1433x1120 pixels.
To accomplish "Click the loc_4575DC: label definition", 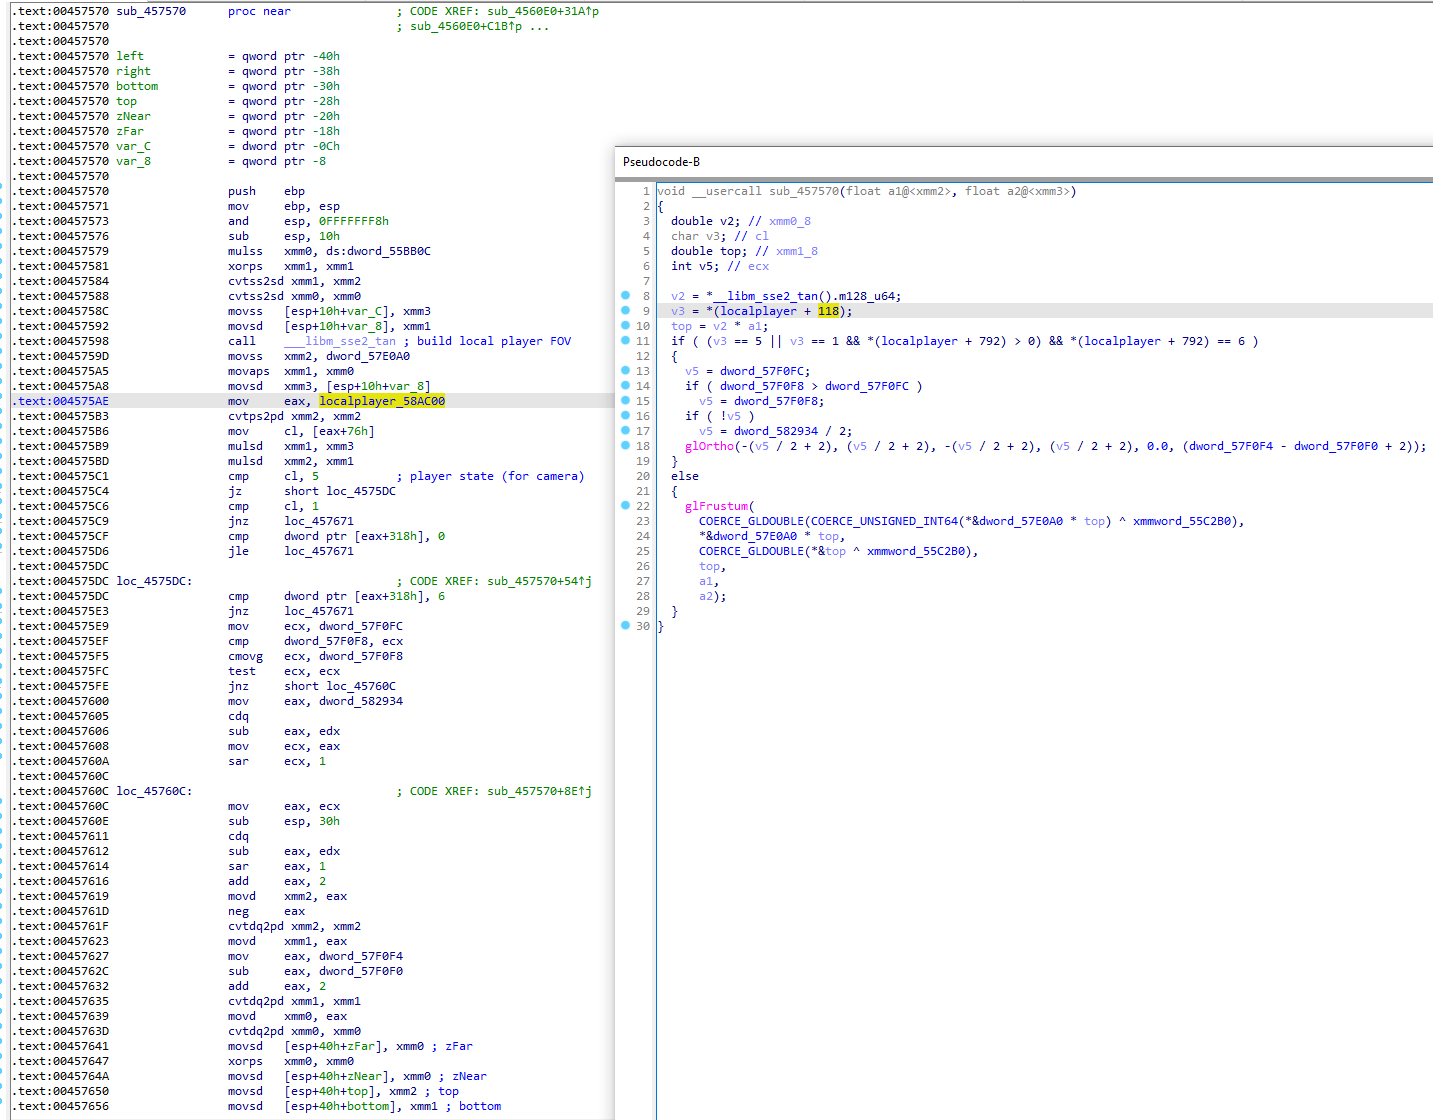I will (x=154, y=581).
